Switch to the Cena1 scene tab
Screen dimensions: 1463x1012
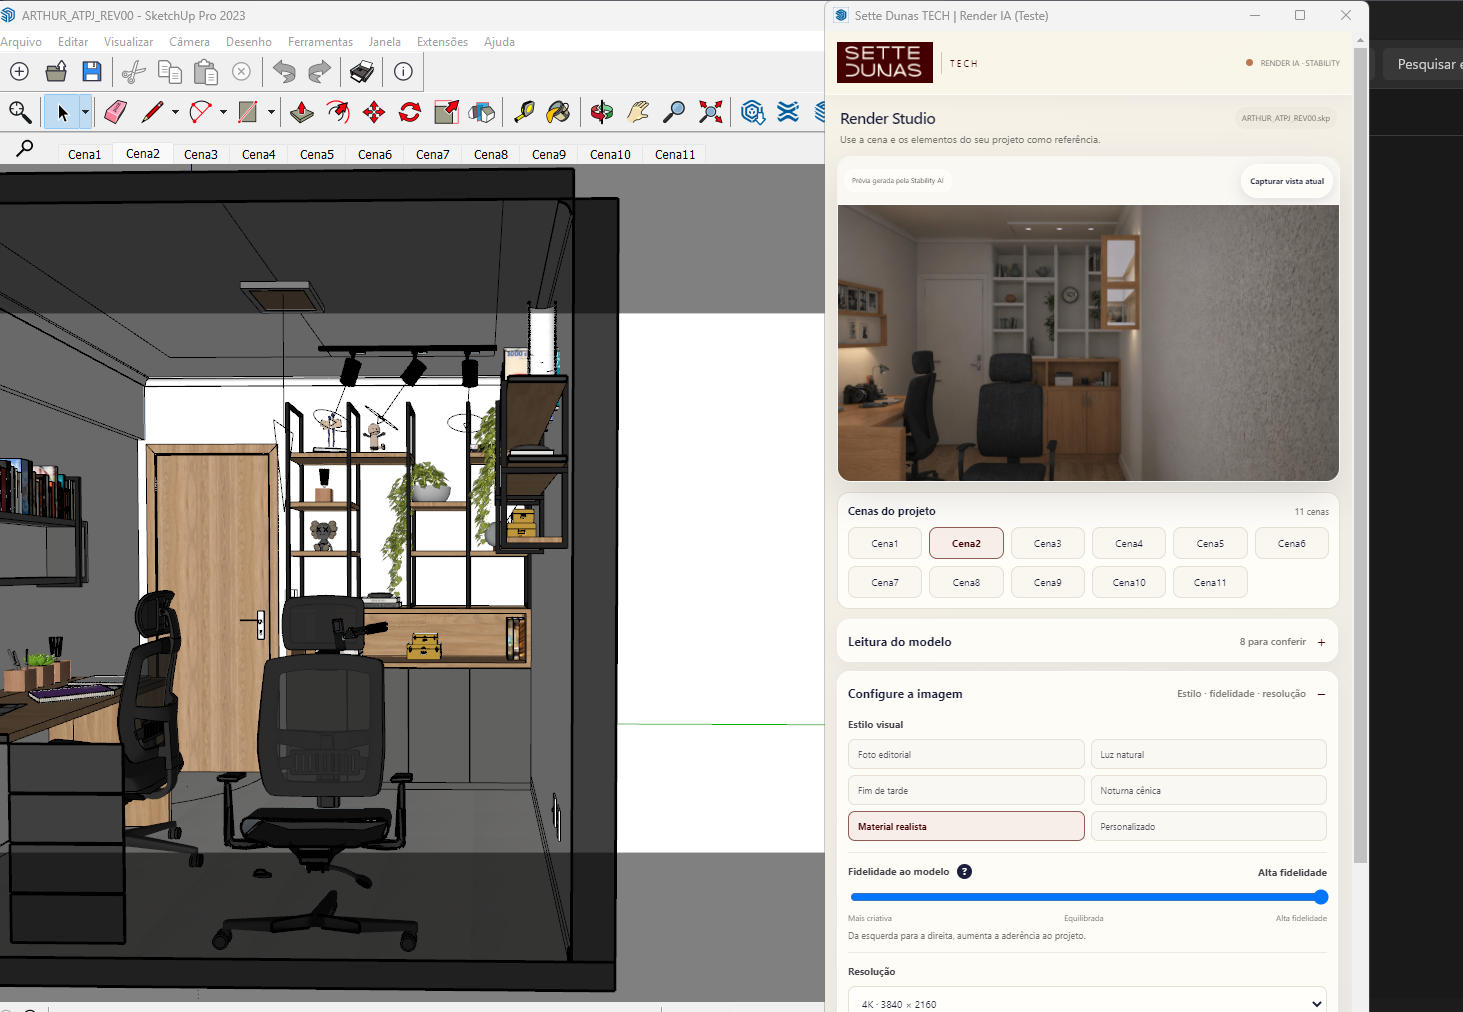click(x=85, y=154)
